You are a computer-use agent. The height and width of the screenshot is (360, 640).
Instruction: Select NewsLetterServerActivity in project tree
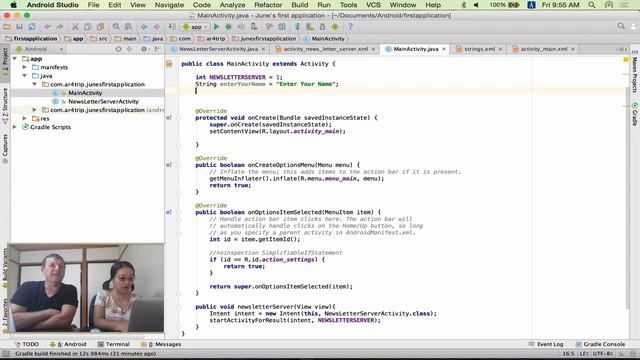[x=103, y=101]
